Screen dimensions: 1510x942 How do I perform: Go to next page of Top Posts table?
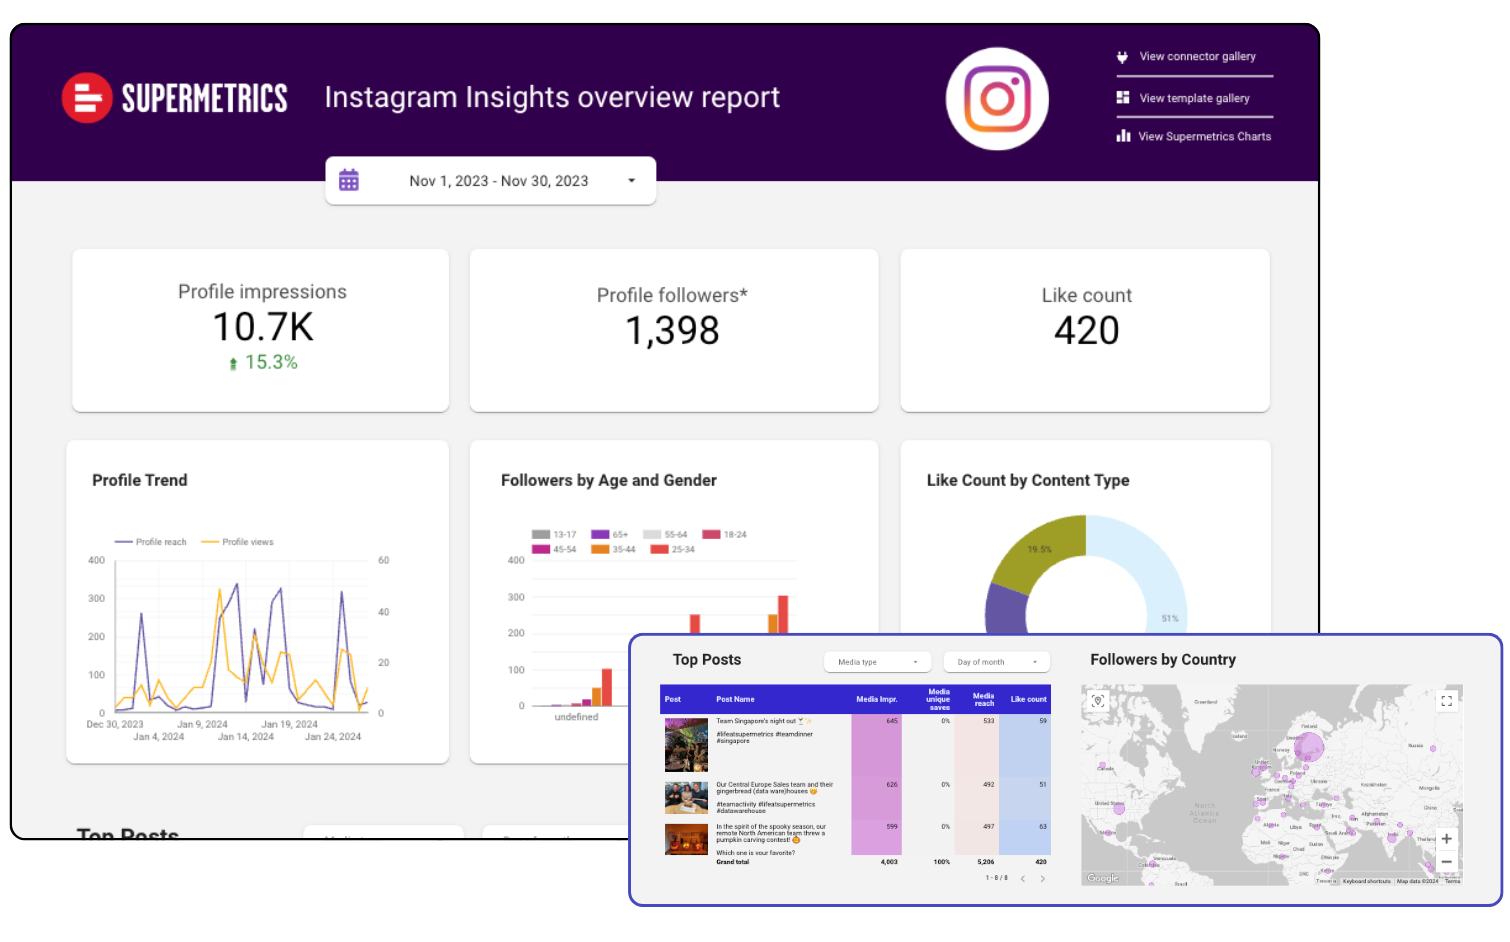[x=1043, y=879]
